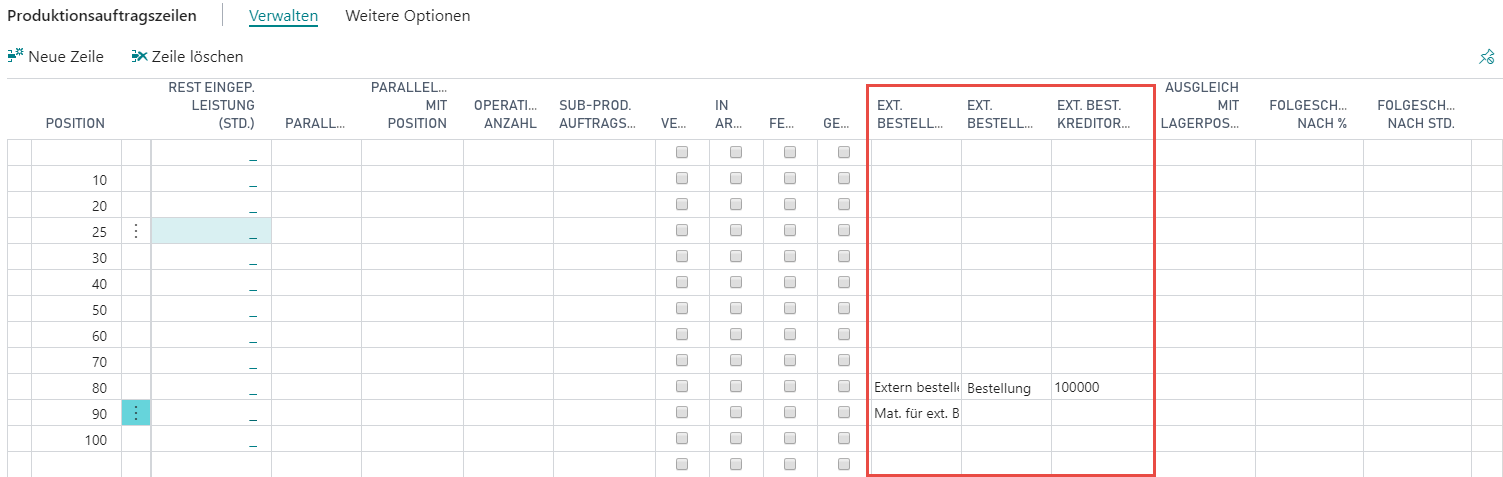Open Bestellung link in row 80
The height and width of the screenshot is (477, 1503).
[x=999, y=388]
